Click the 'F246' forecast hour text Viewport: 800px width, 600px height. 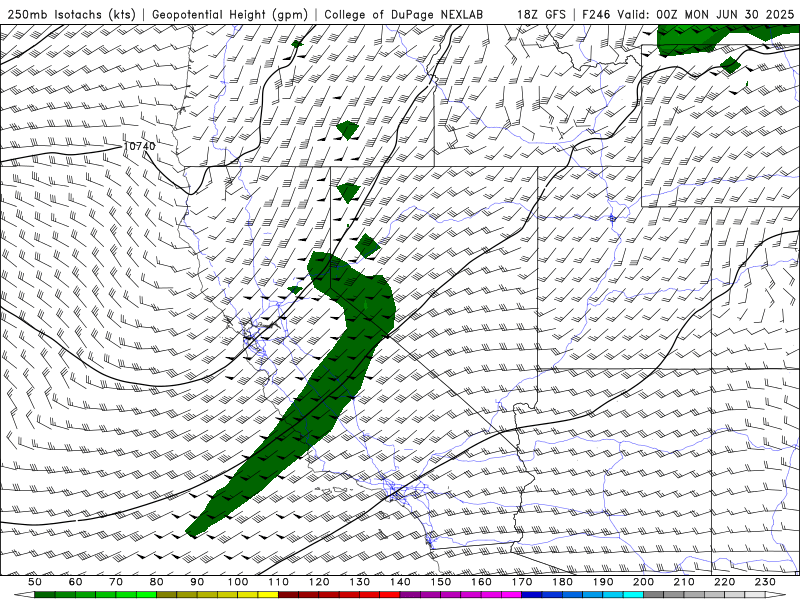[596, 14]
